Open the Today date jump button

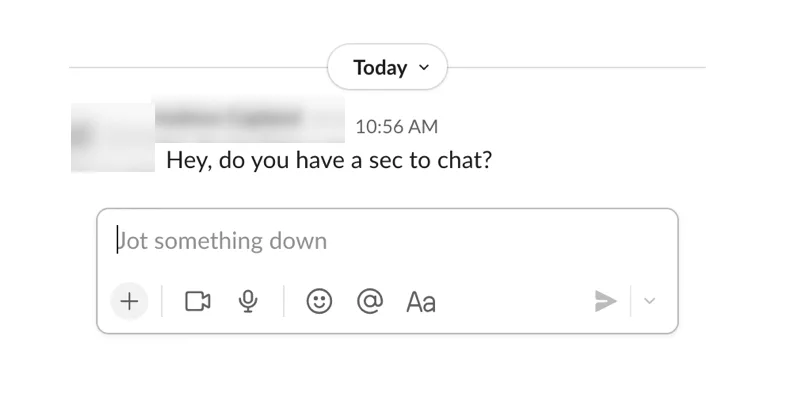(387, 67)
